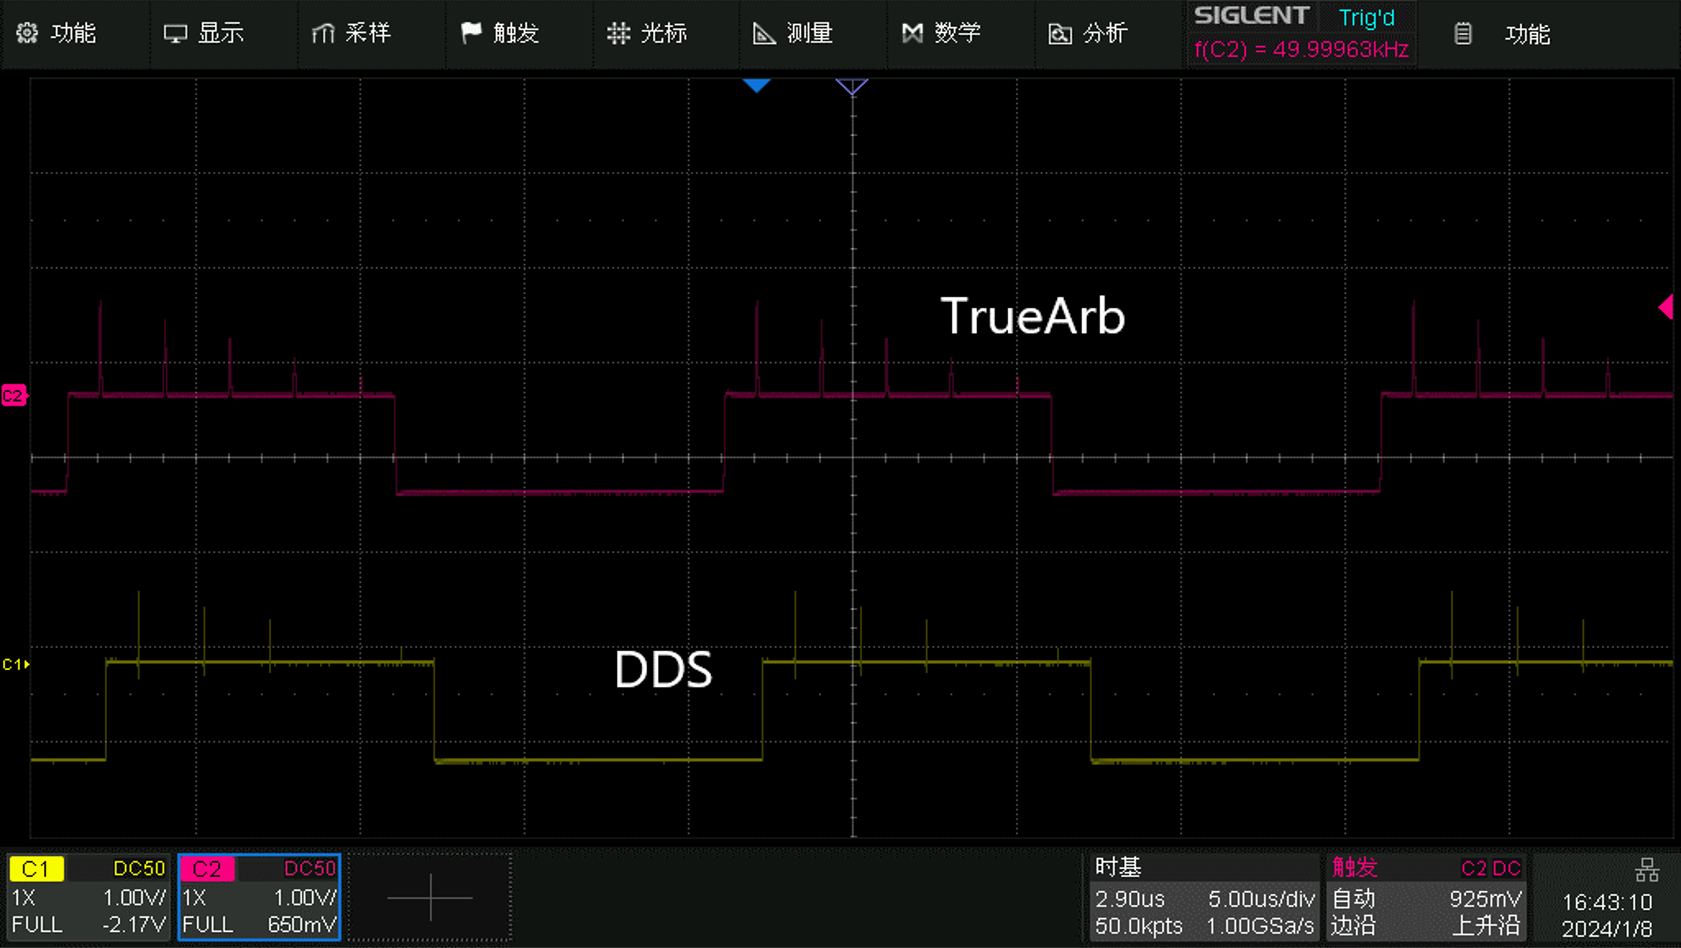Click the 光标 cursors grid icon

619,33
